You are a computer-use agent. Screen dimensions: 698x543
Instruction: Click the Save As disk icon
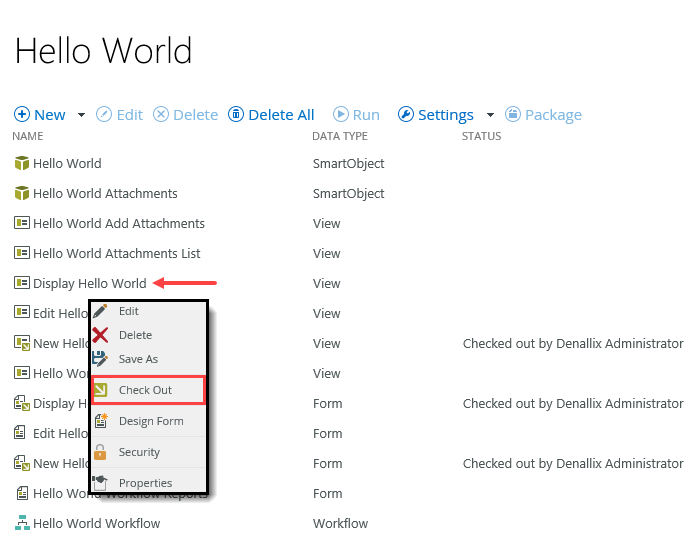[x=100, y=359]
